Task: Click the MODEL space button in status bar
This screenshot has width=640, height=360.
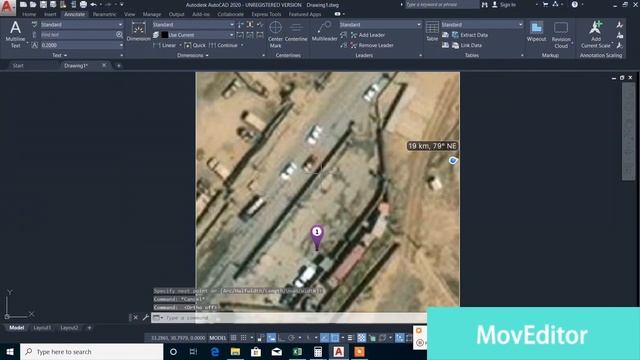Action: [218, 338]
